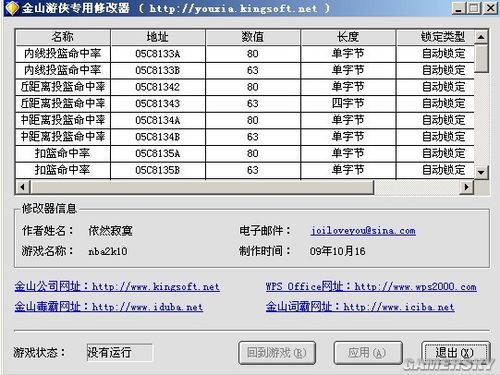This screenshot has width=500, height=375.
Task: Click value 63 in row 05C8133B
Action: [x=253, y=70]
